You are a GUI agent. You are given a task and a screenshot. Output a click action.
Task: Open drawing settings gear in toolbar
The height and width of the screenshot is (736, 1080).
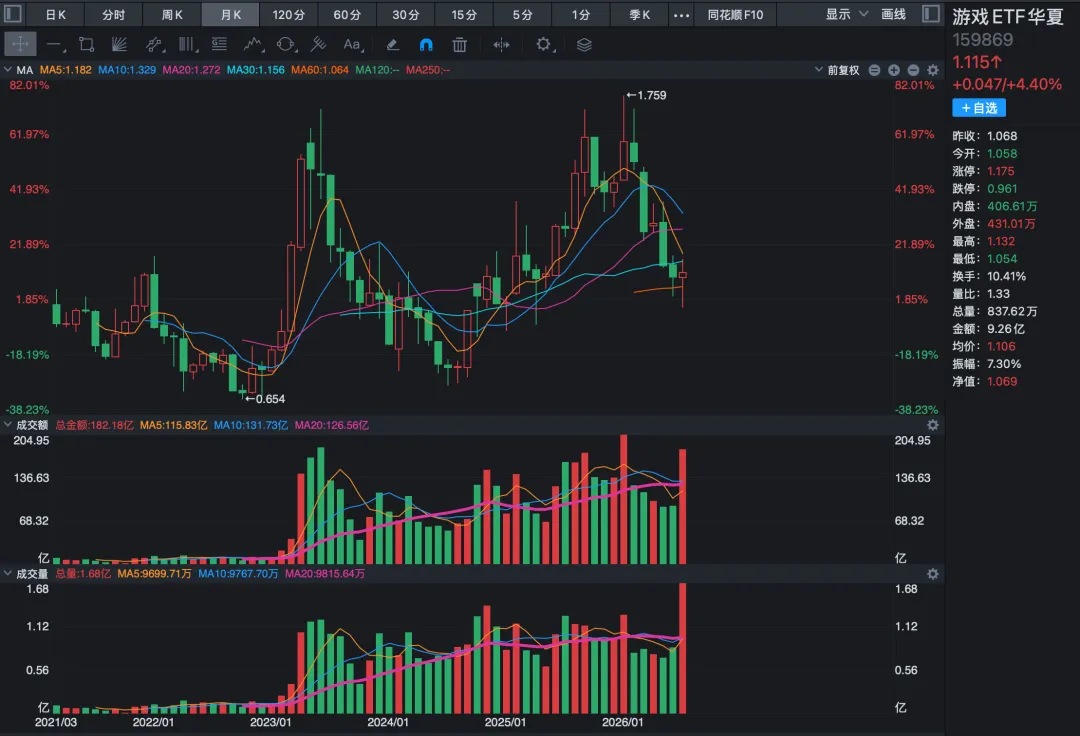click(544, 45)
